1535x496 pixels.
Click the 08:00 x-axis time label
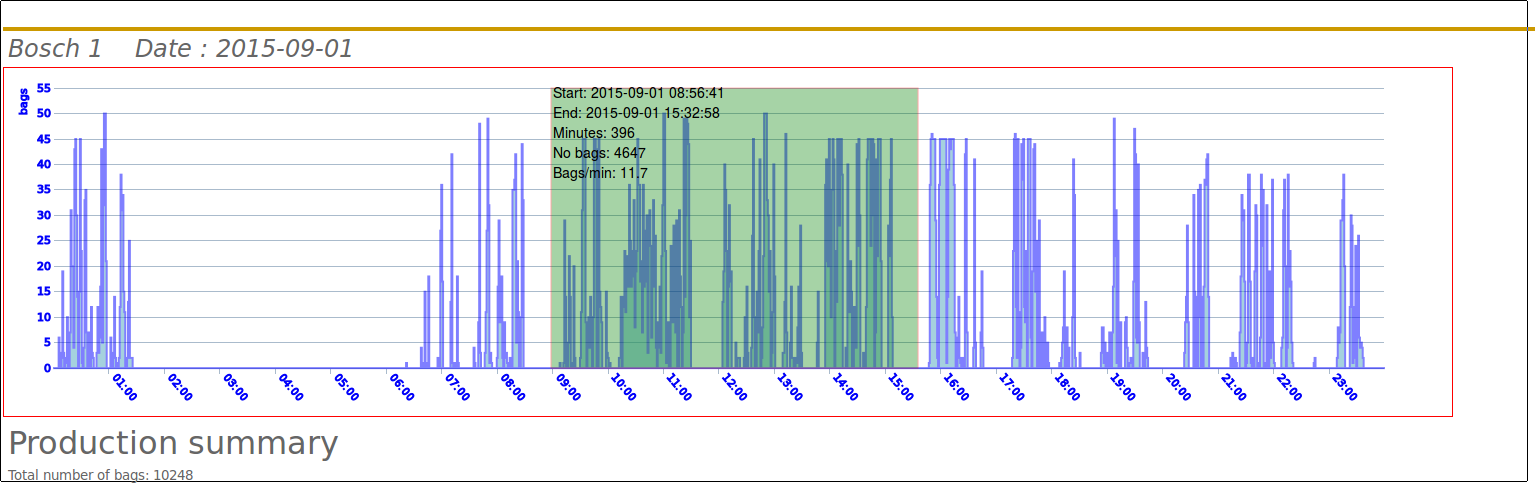[513, 388]
